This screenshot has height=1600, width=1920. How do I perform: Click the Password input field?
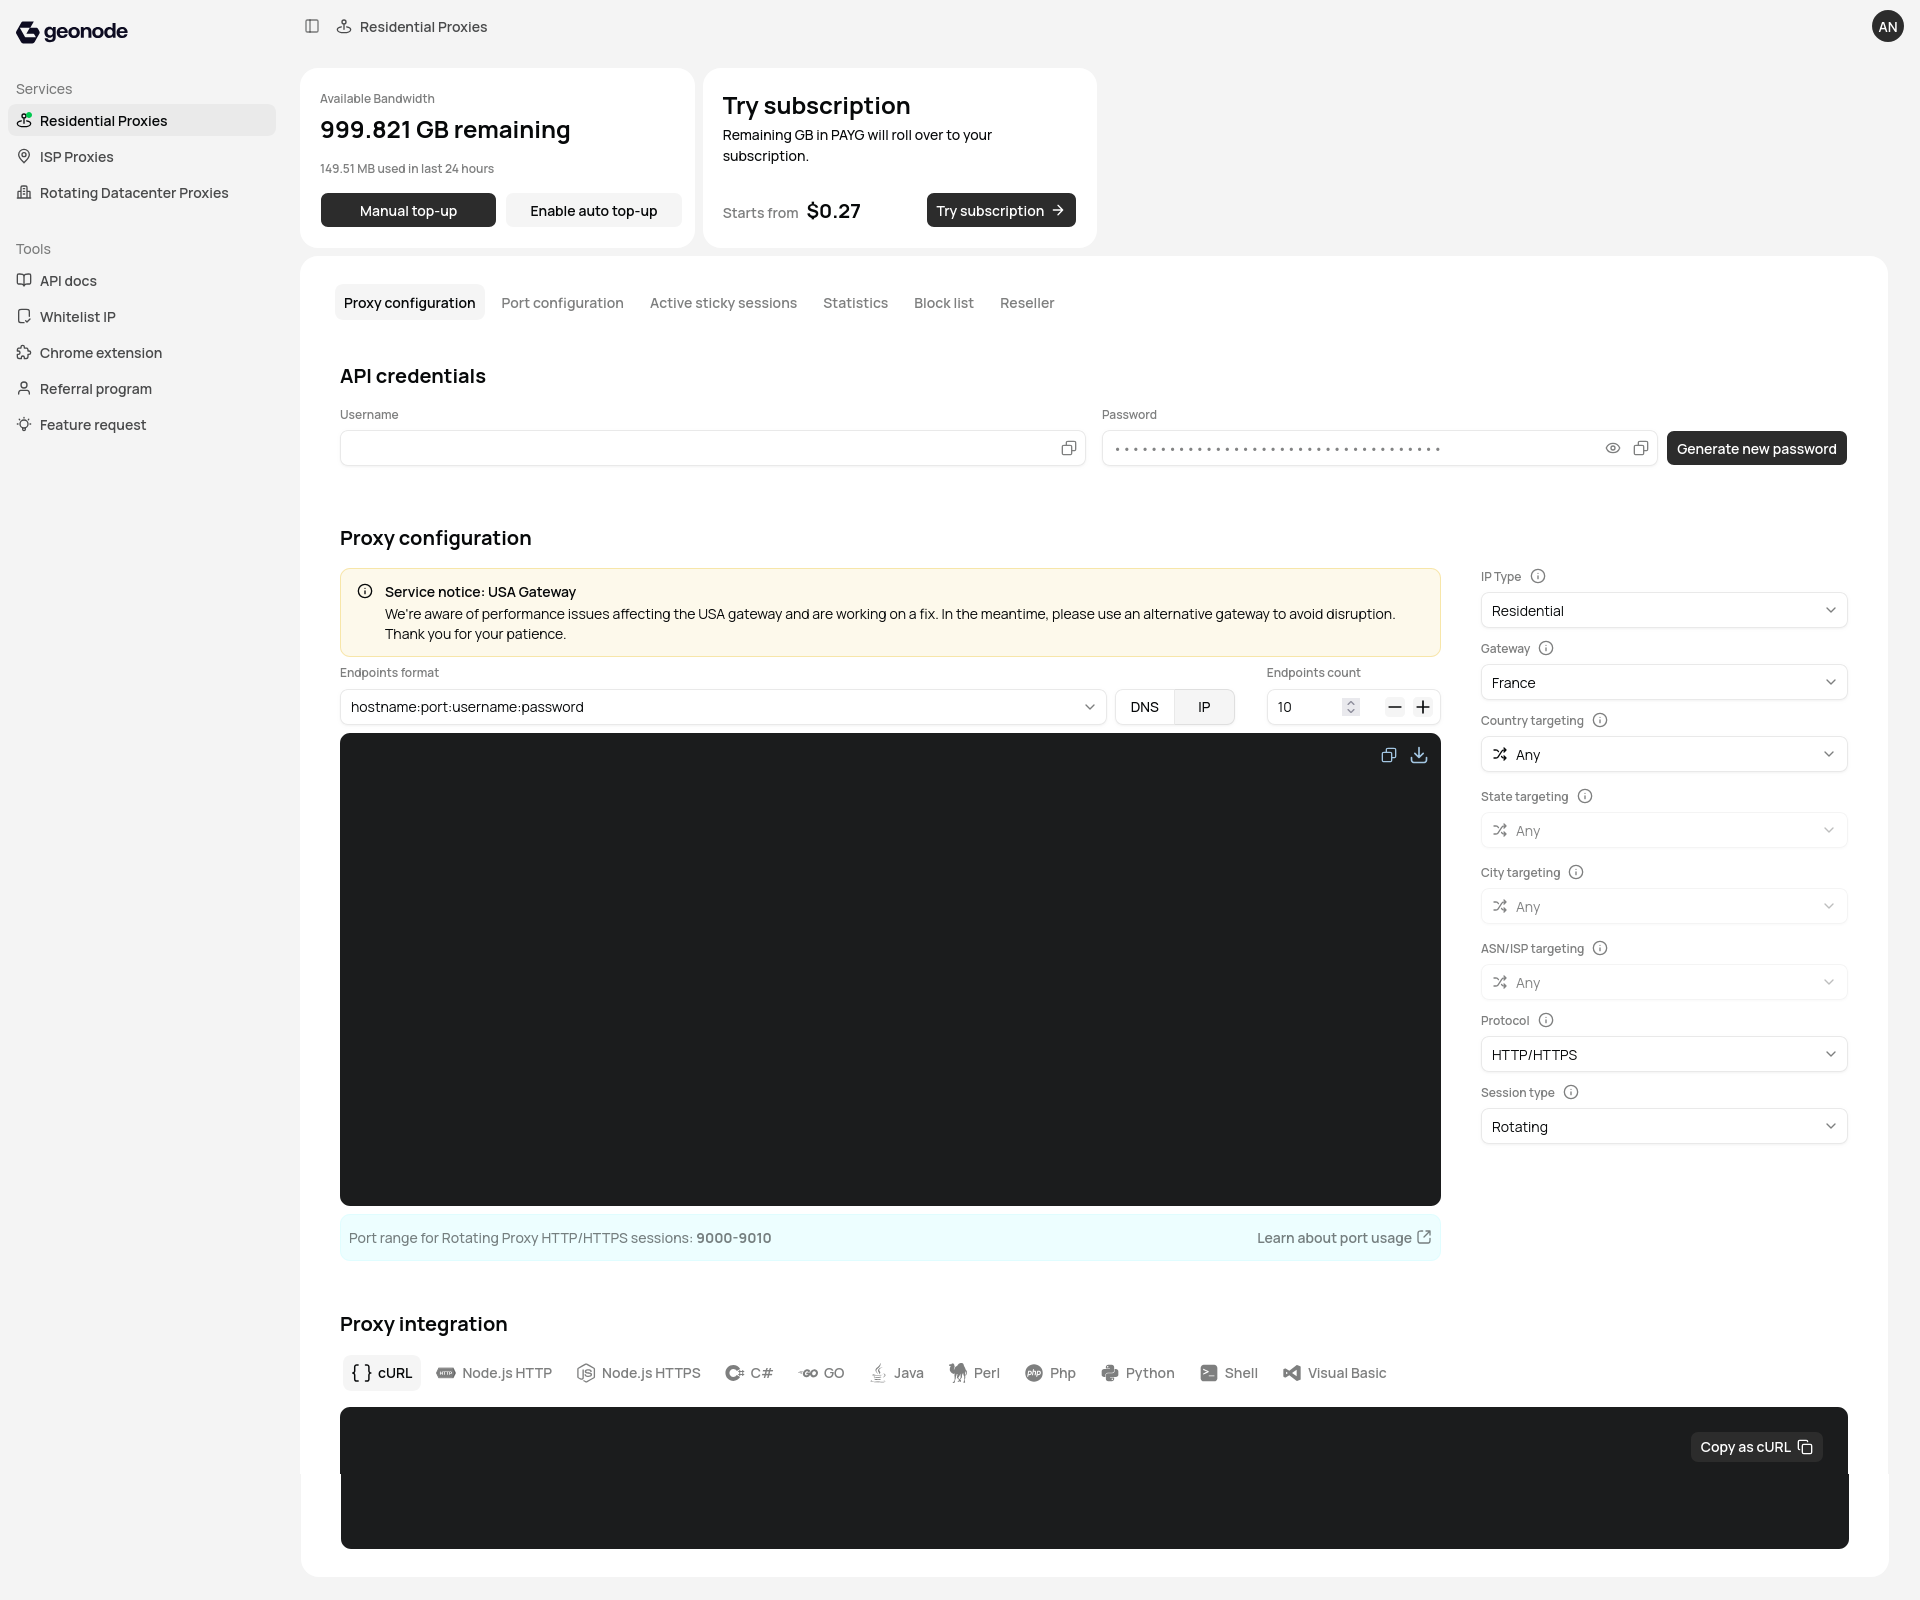pyautogui.click(x=1380, y=448)
